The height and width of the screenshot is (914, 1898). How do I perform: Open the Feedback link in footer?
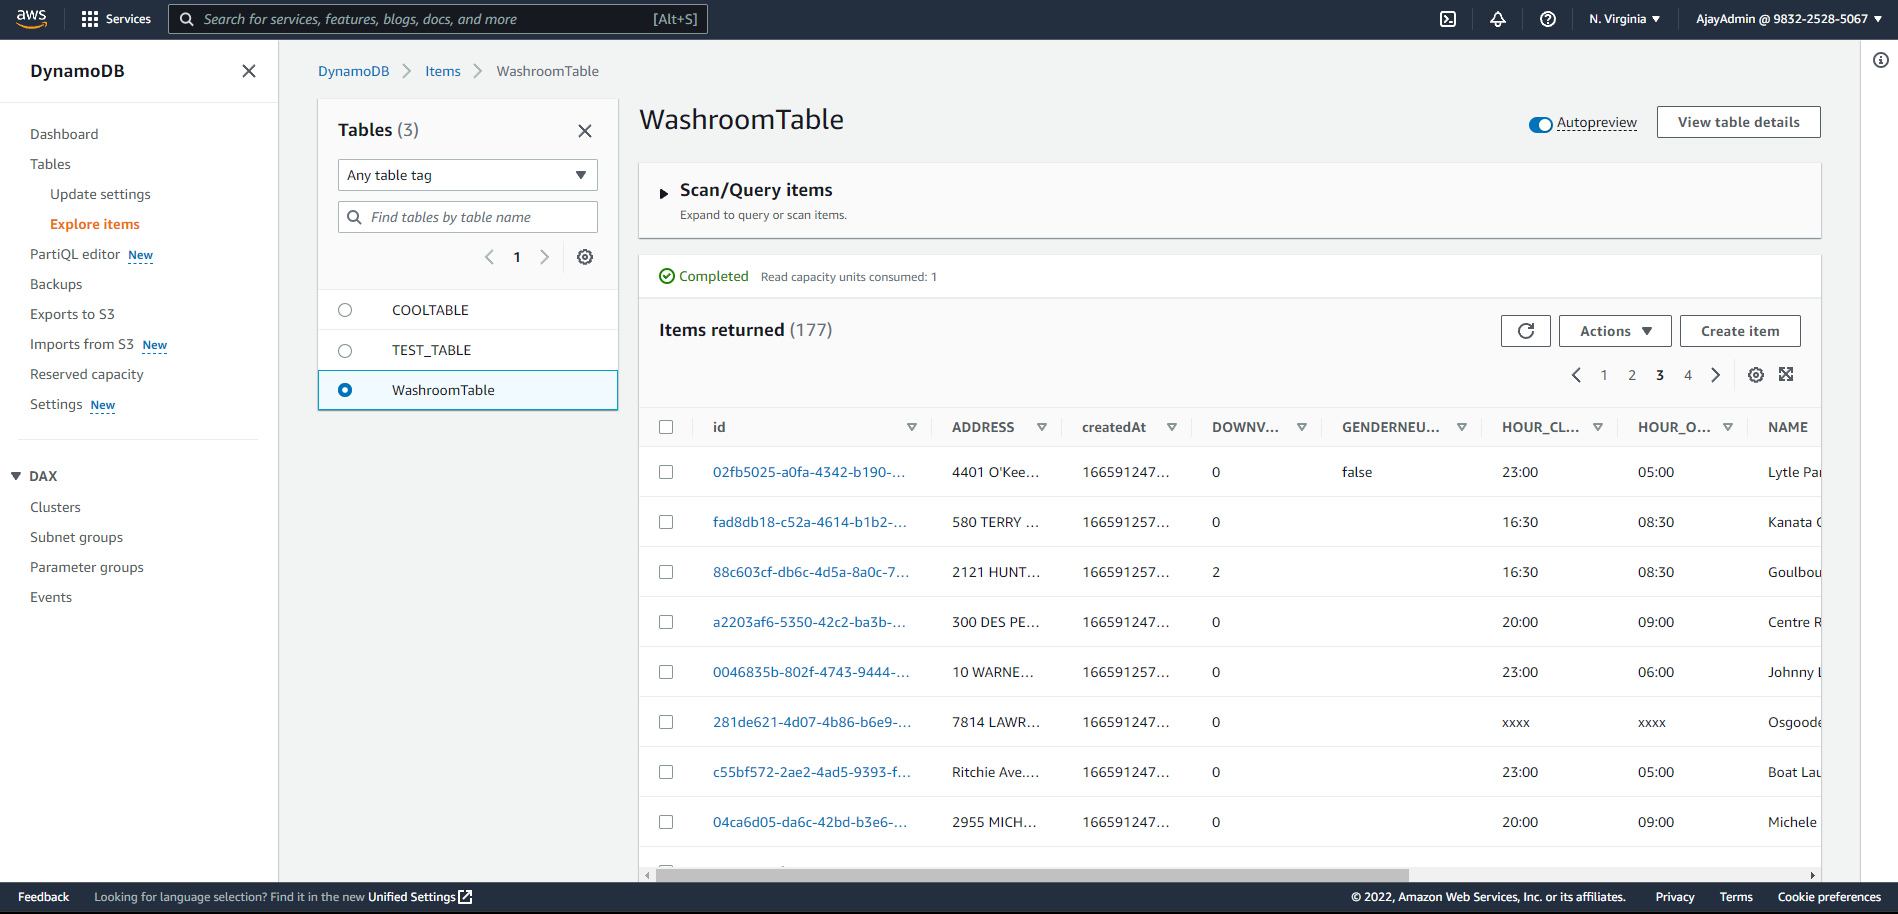pyautogui.click(x=43, y=897)
